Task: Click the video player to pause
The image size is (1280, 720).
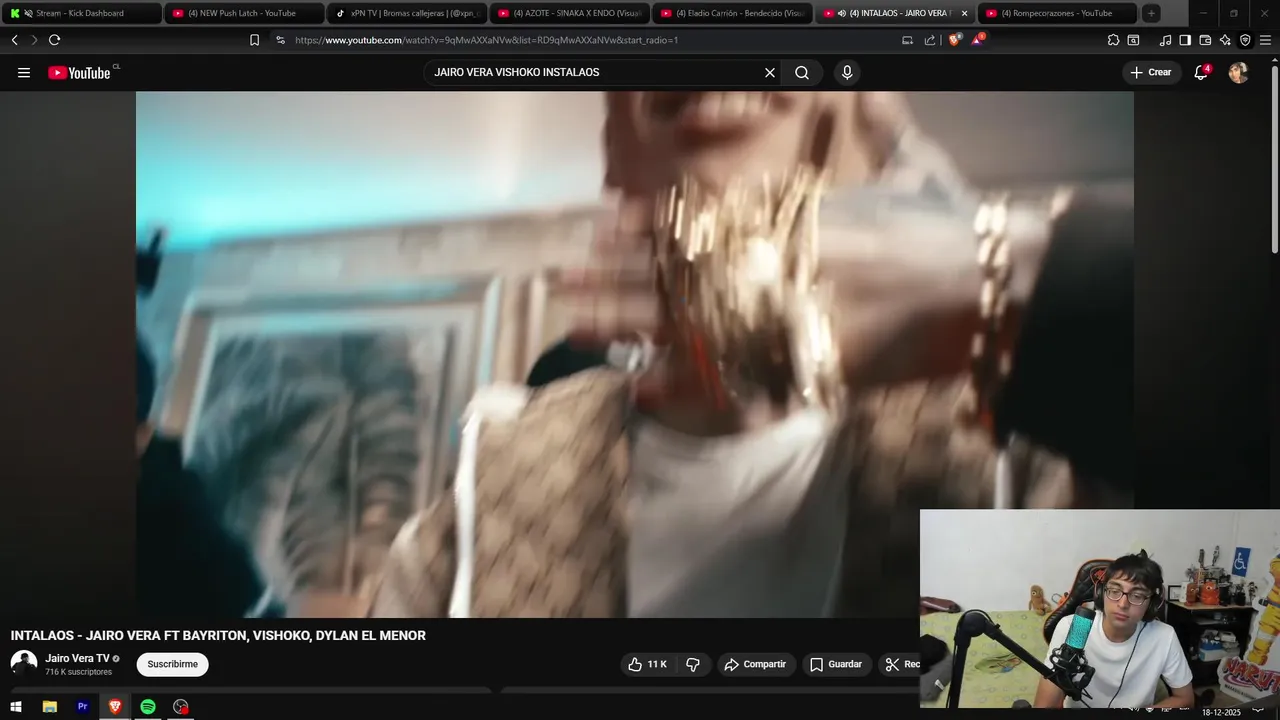Action: (x=634, y=354)
